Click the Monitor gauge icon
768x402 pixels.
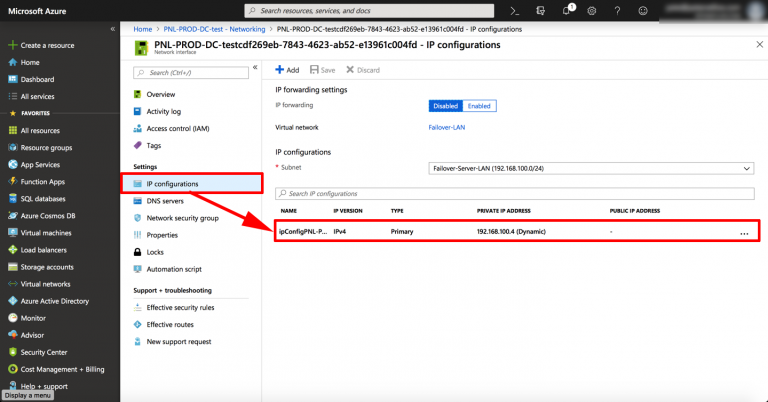(13, 318)
